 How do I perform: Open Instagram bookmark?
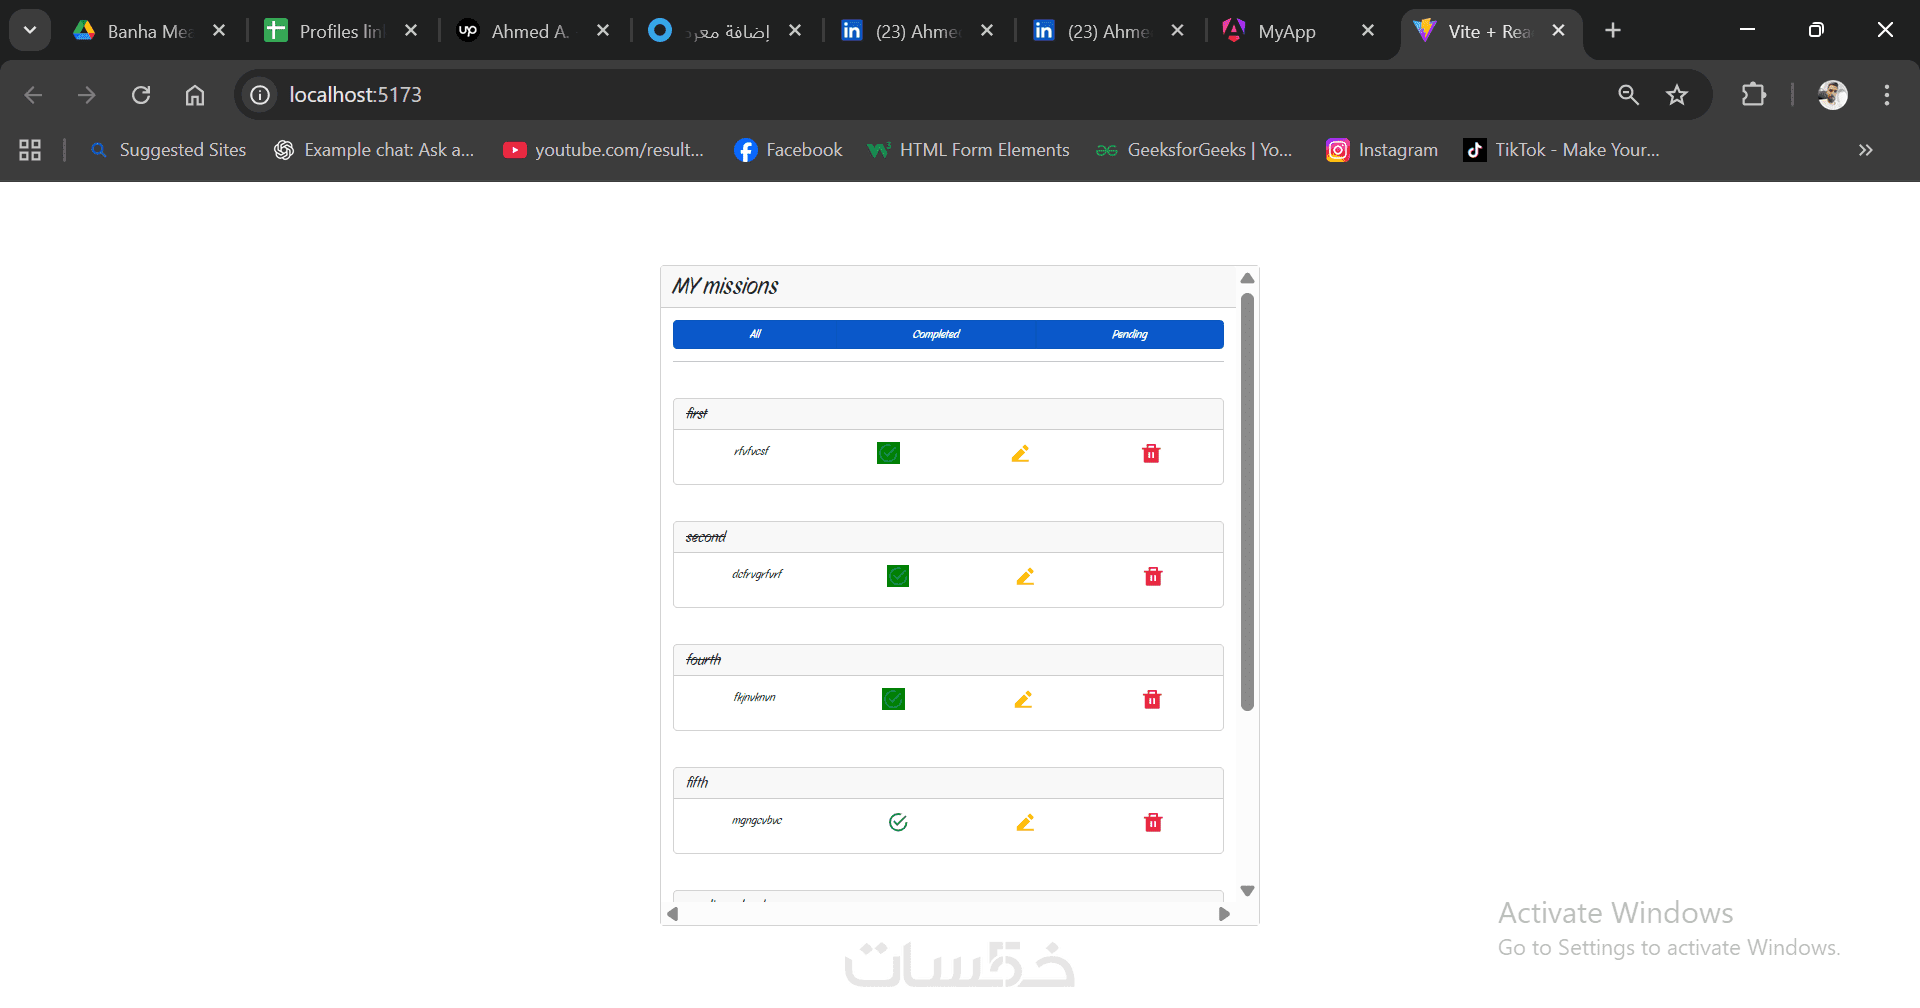click(x=1382, y=150)
